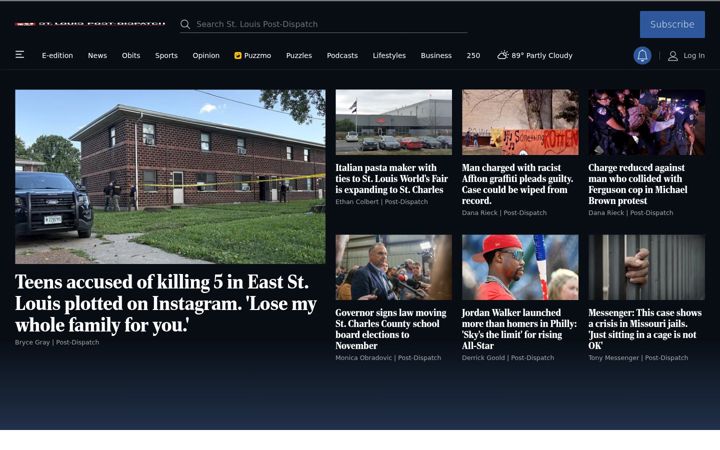Click the user profile icon
720x450 pixels.
point(673,56)
